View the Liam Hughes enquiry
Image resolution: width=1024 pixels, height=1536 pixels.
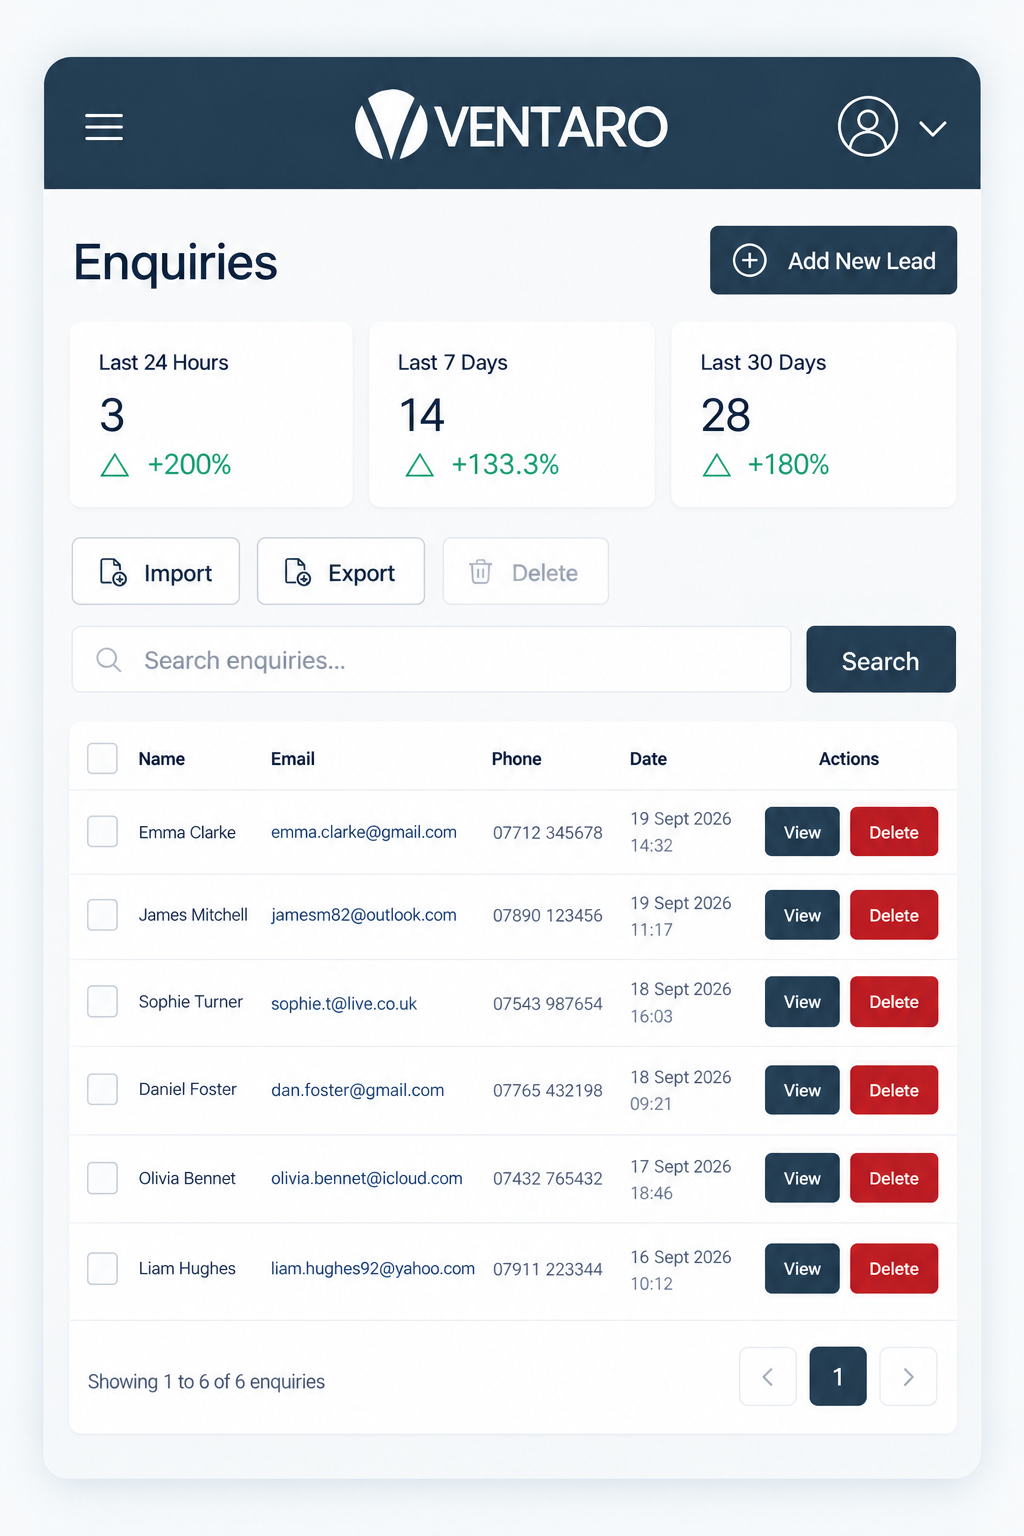click(802, 1268)
